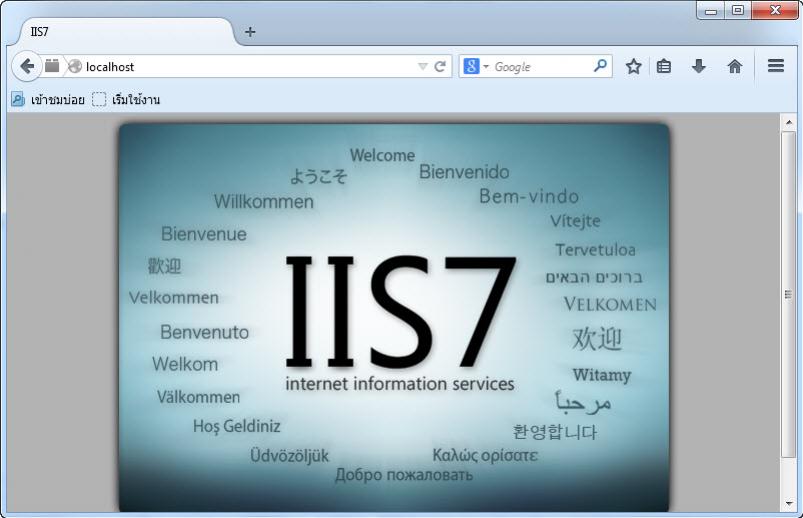Image resolution: width=803 pixels, height=518 pixels.
Task: Click the IIS7 welcome image
Action: 394,318
